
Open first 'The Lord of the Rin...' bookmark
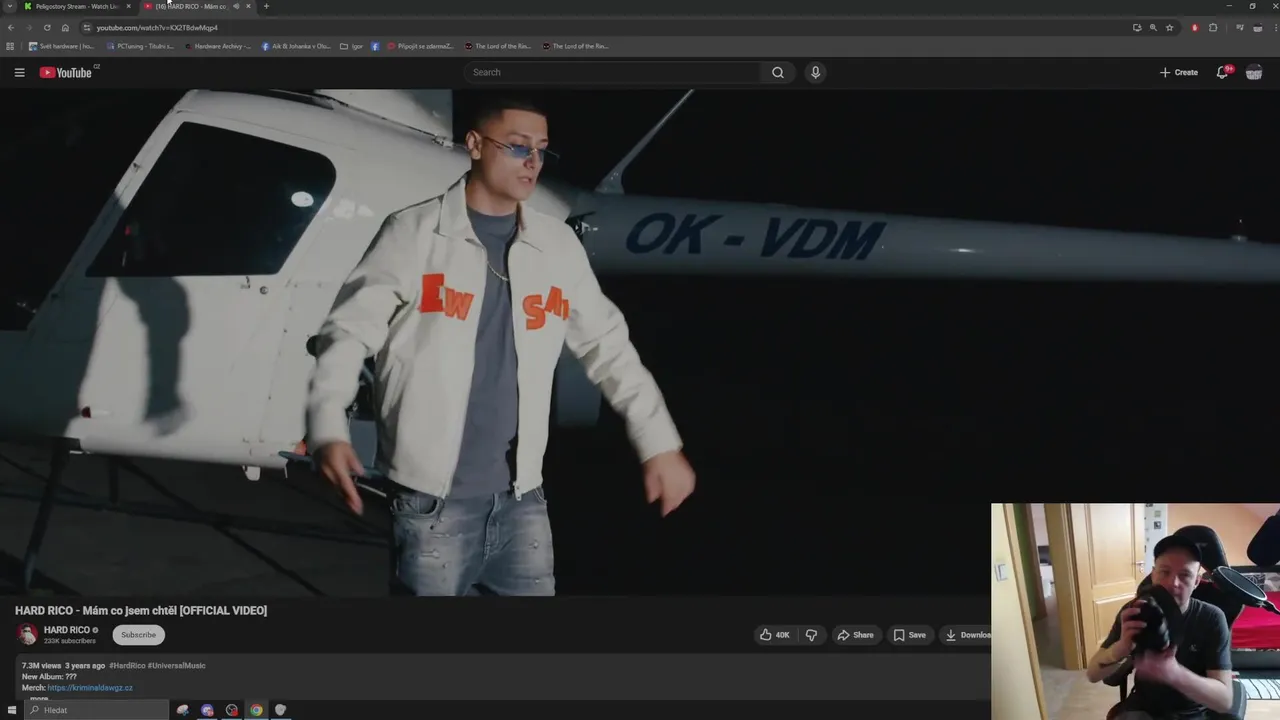(x=497, y=46)
